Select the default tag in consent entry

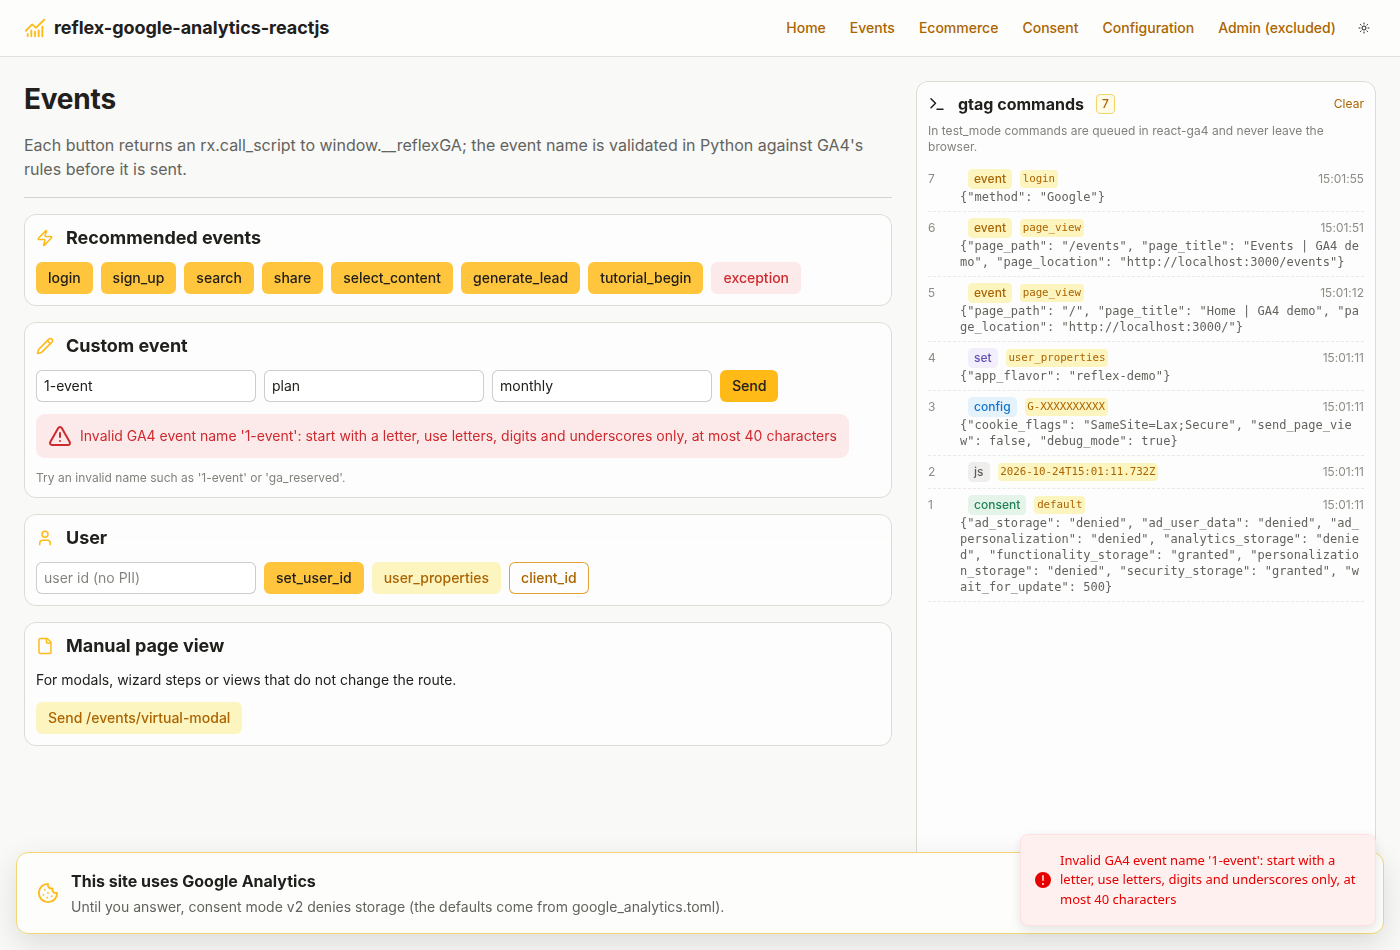pyautogui.click(x=1060, y=505)
